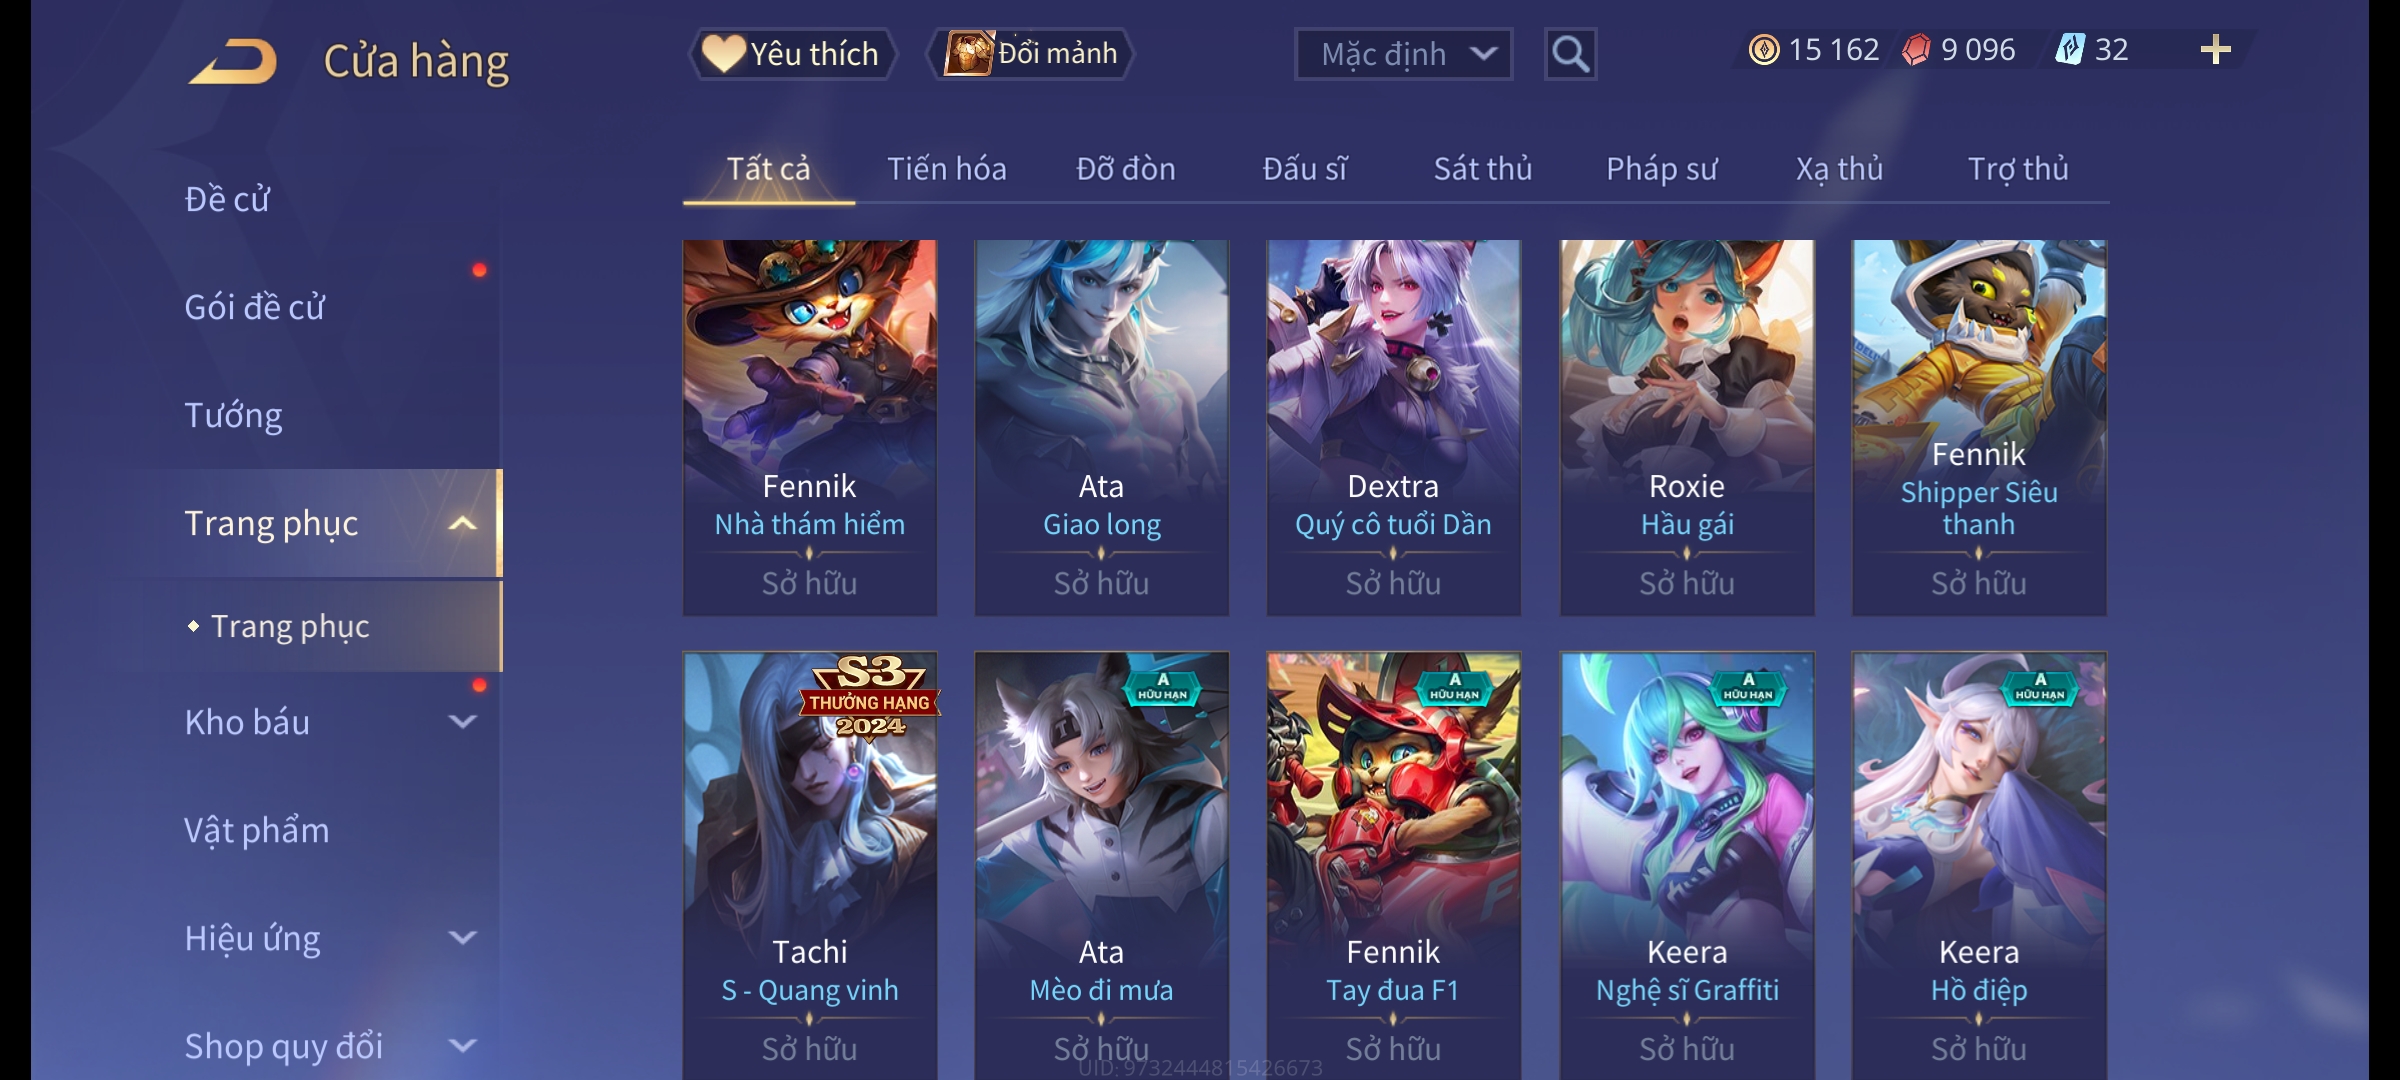This screenshot has height=1080, width=2400.
Task: Switch to the Tiến hóa tab
Action: click(x=946, y=169)
